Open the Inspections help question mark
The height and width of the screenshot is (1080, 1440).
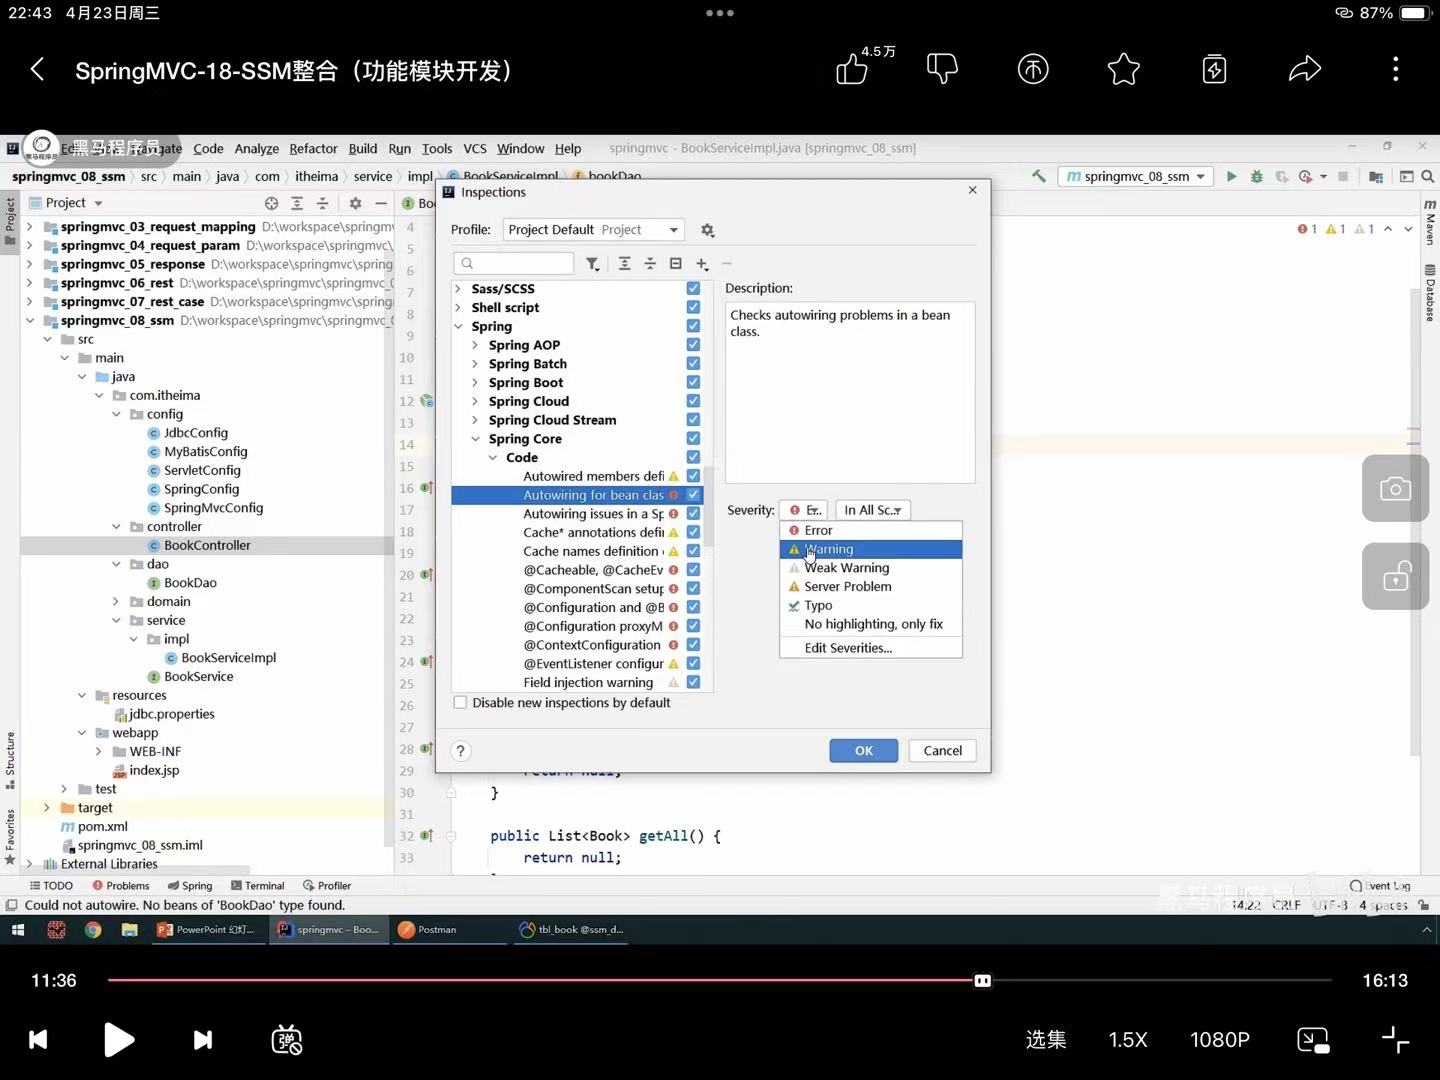tap(460, 751)
